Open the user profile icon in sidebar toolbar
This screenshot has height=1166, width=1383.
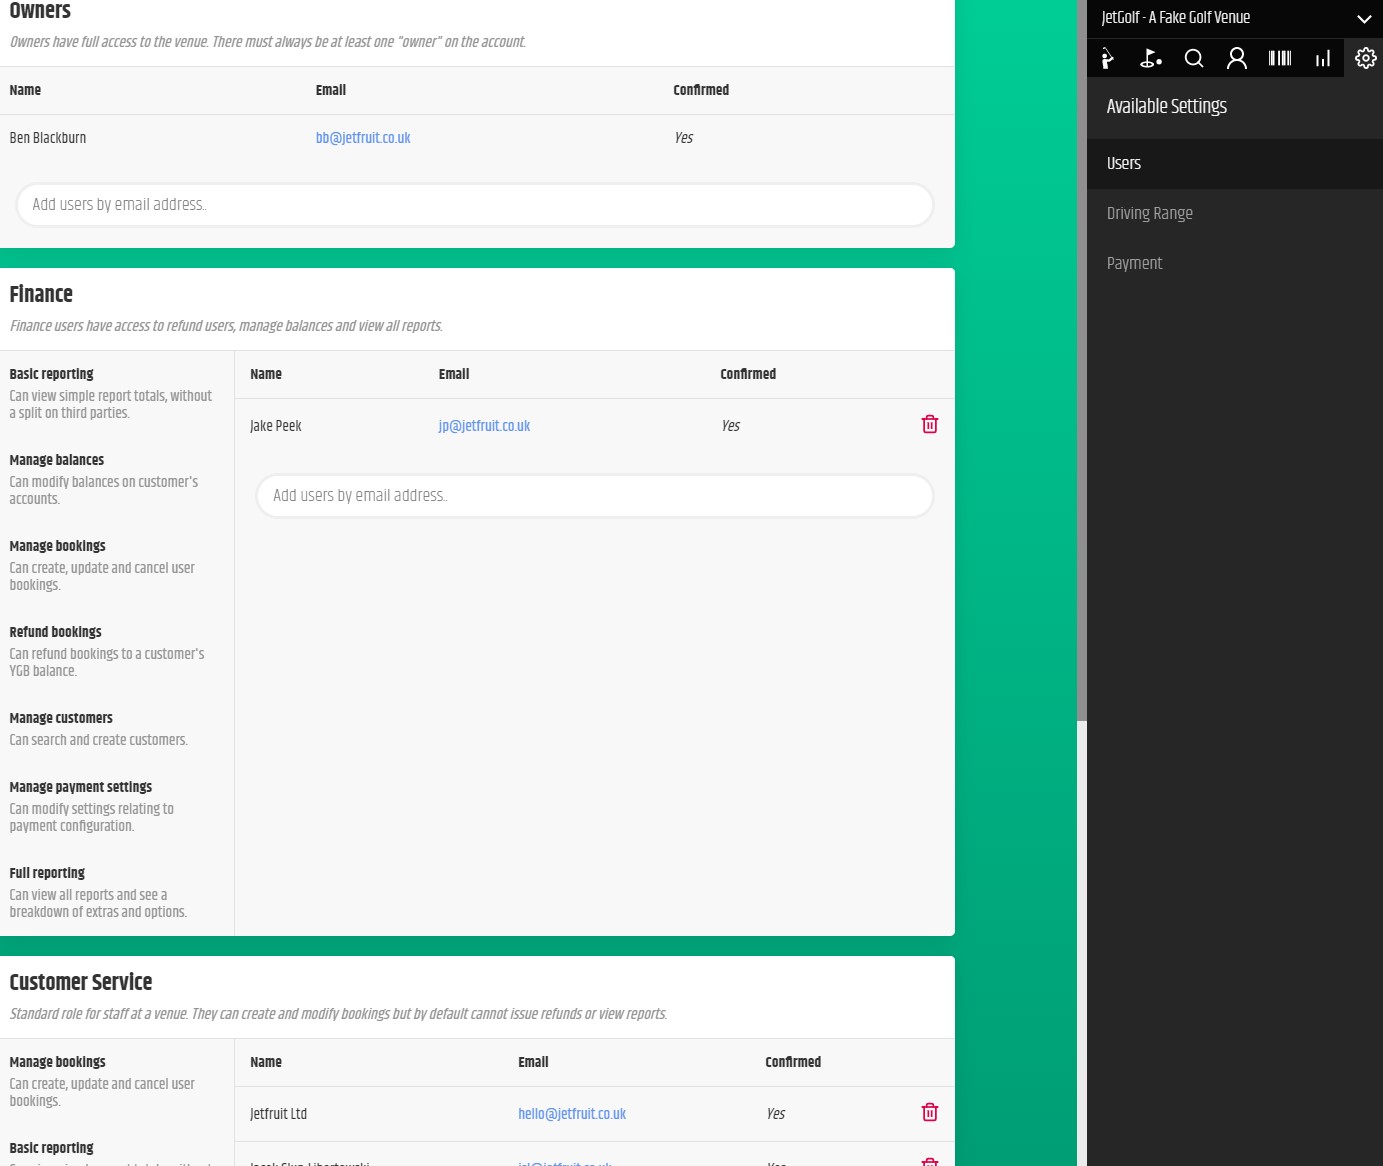coord(1237,58)
